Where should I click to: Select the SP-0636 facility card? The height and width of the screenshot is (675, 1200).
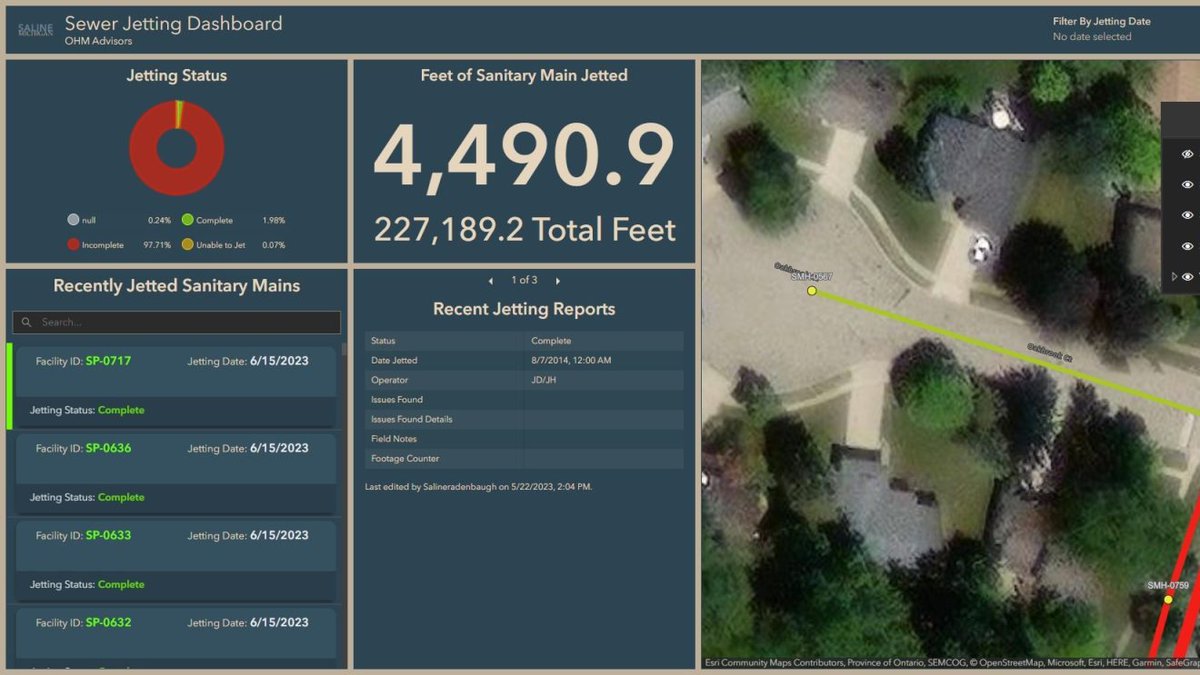click(x=176, y=473)
